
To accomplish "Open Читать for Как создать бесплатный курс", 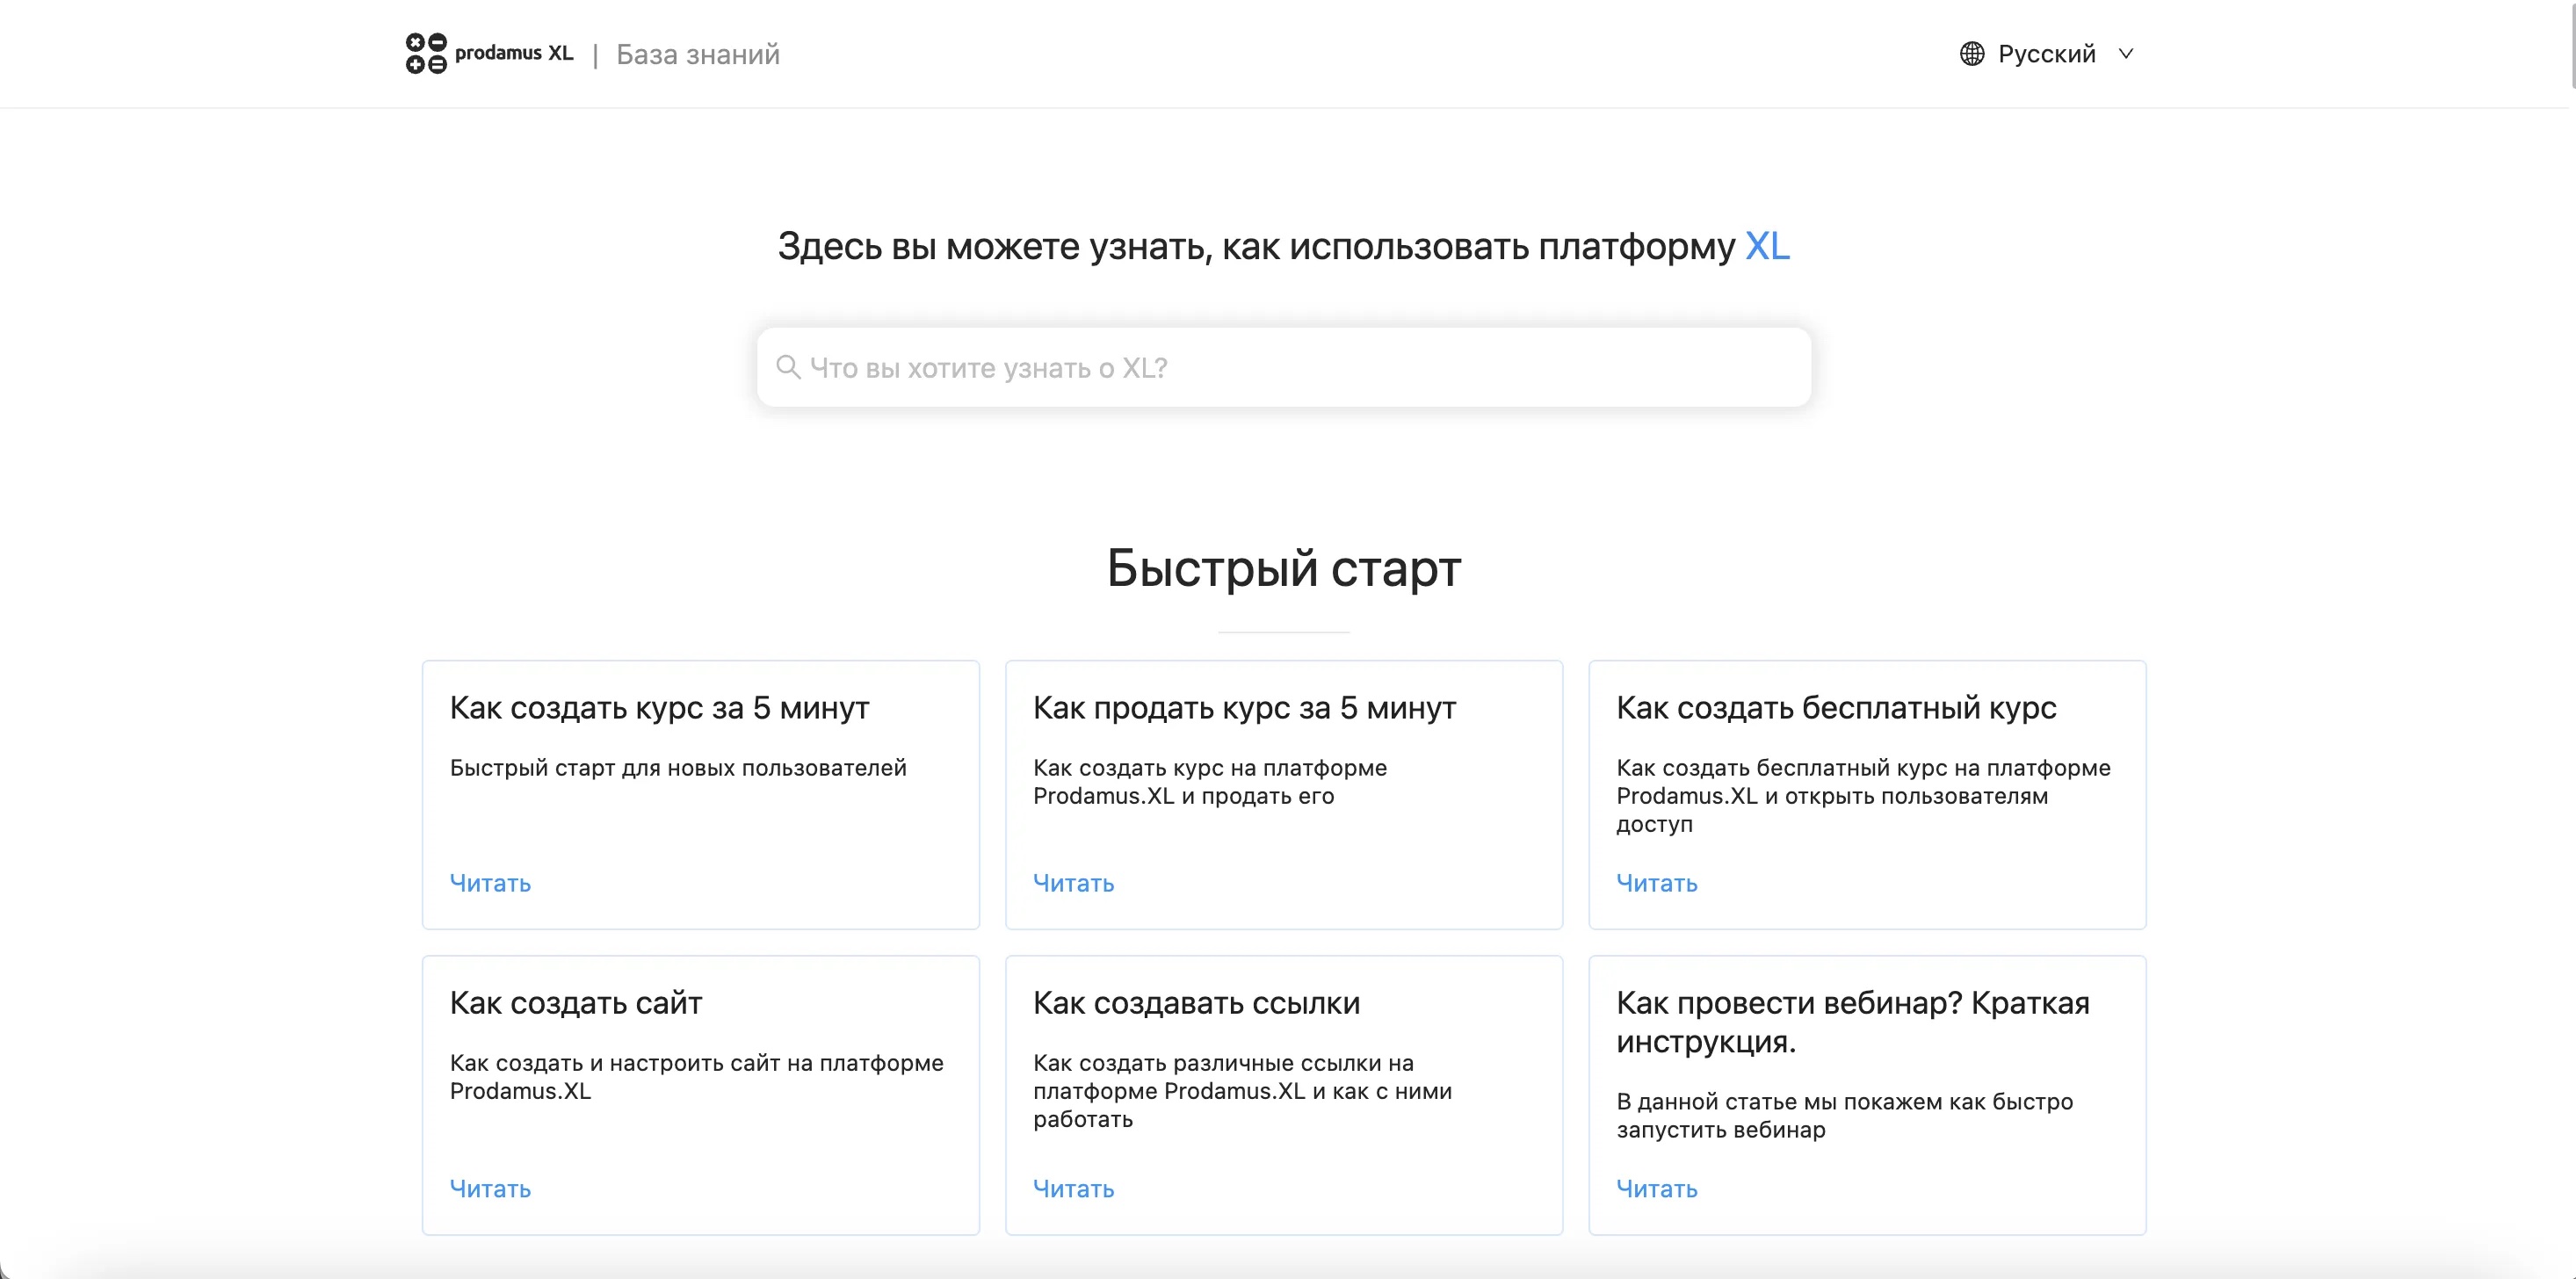I will point(1656,883).
